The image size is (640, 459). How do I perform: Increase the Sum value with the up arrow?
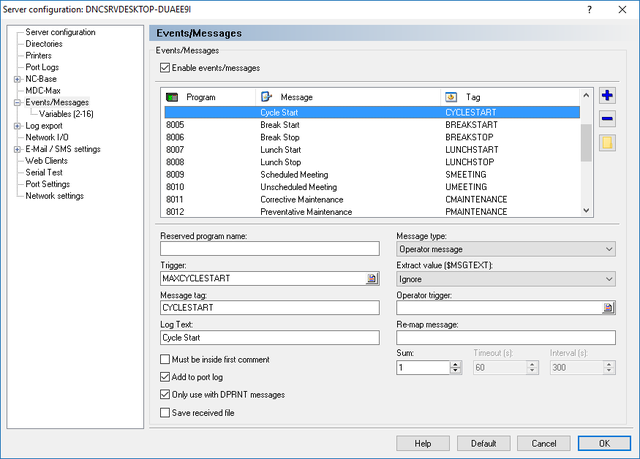[x=456, y=364]
